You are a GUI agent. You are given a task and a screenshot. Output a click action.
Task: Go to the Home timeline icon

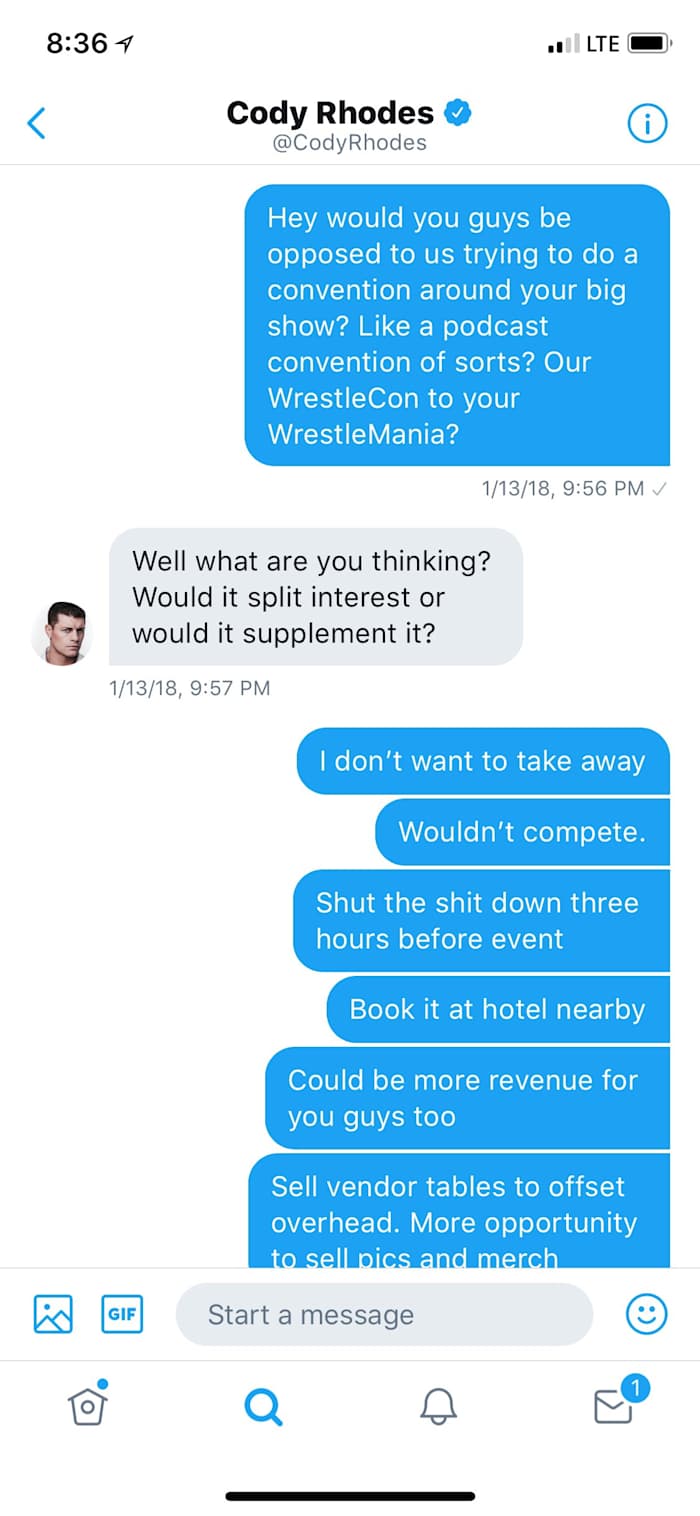87,1406
